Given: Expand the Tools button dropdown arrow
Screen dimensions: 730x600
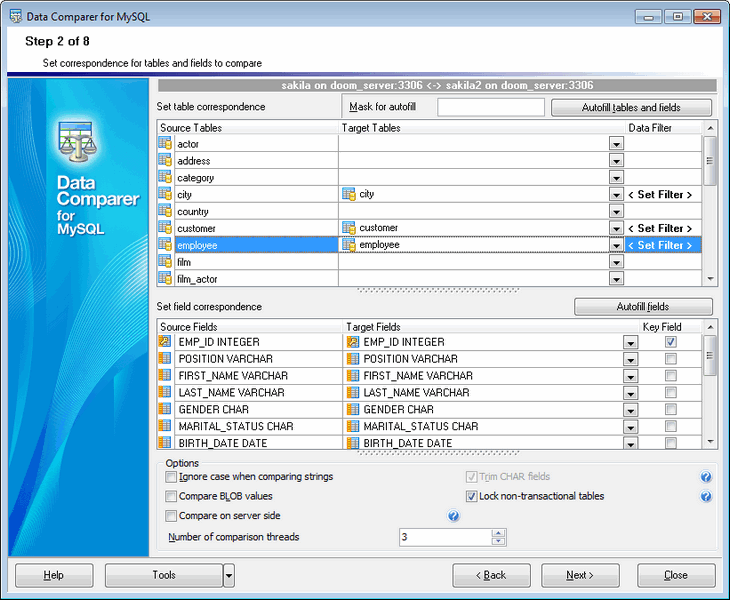Looking at the screenshot, I should 229,575.
